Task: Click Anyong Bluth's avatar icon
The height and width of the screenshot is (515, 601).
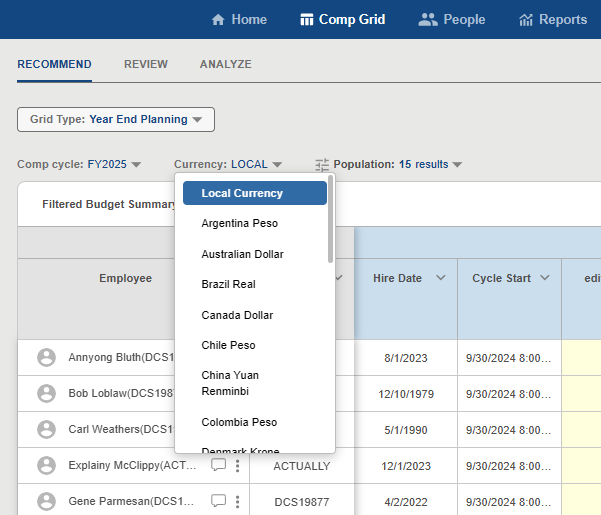Action: click(46, 357)
